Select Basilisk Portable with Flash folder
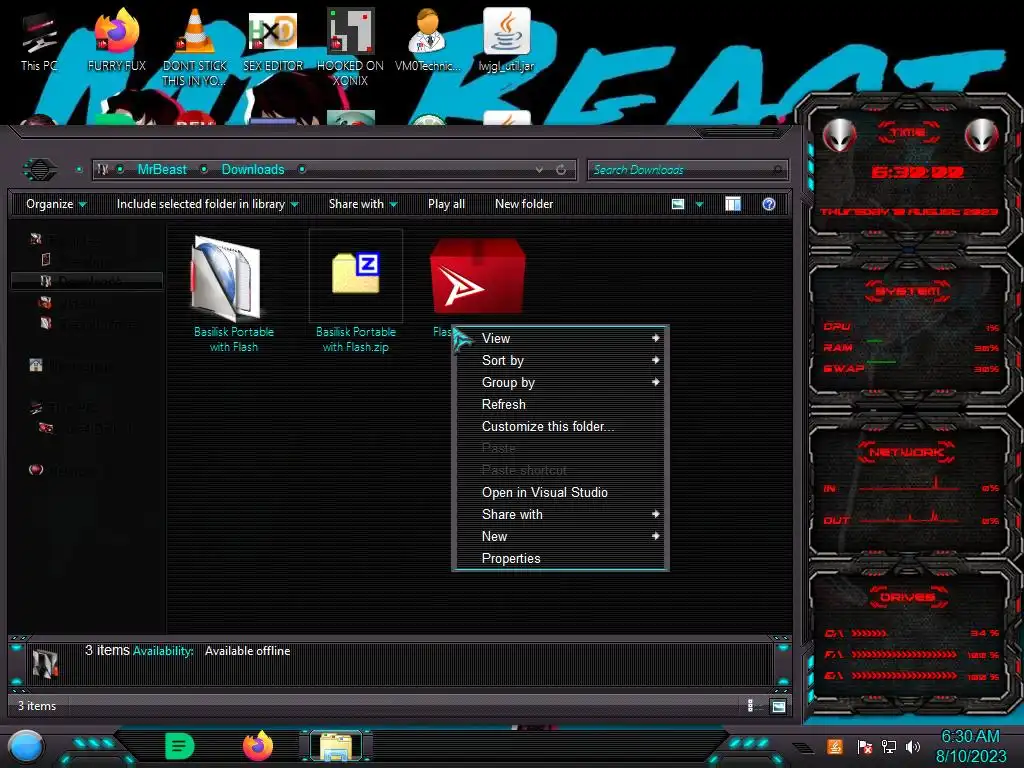This screenshot has width=1024, height=768. click(233, 293)
